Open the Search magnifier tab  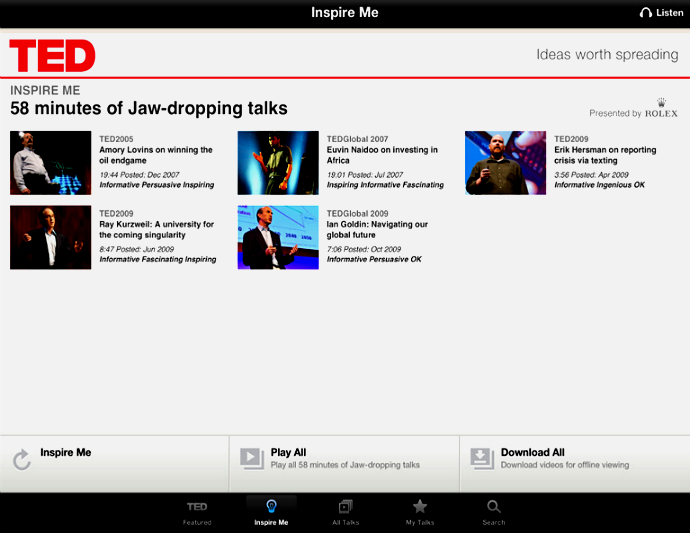tap(494, 507)
